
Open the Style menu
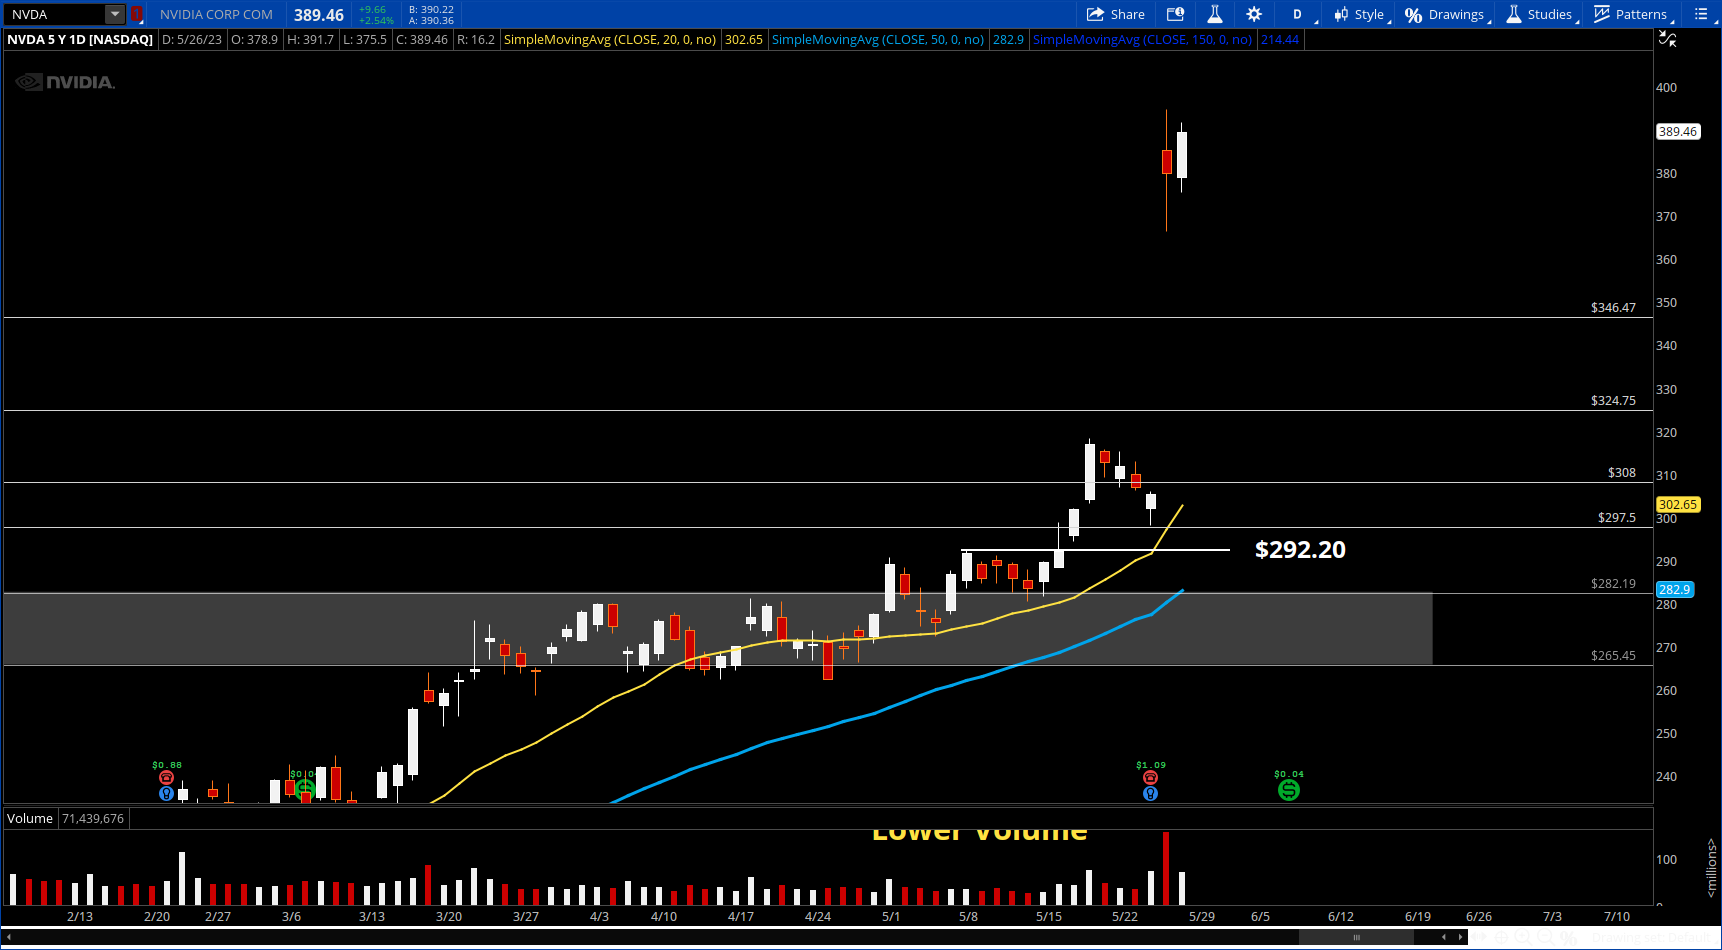tap(1361, 14)
